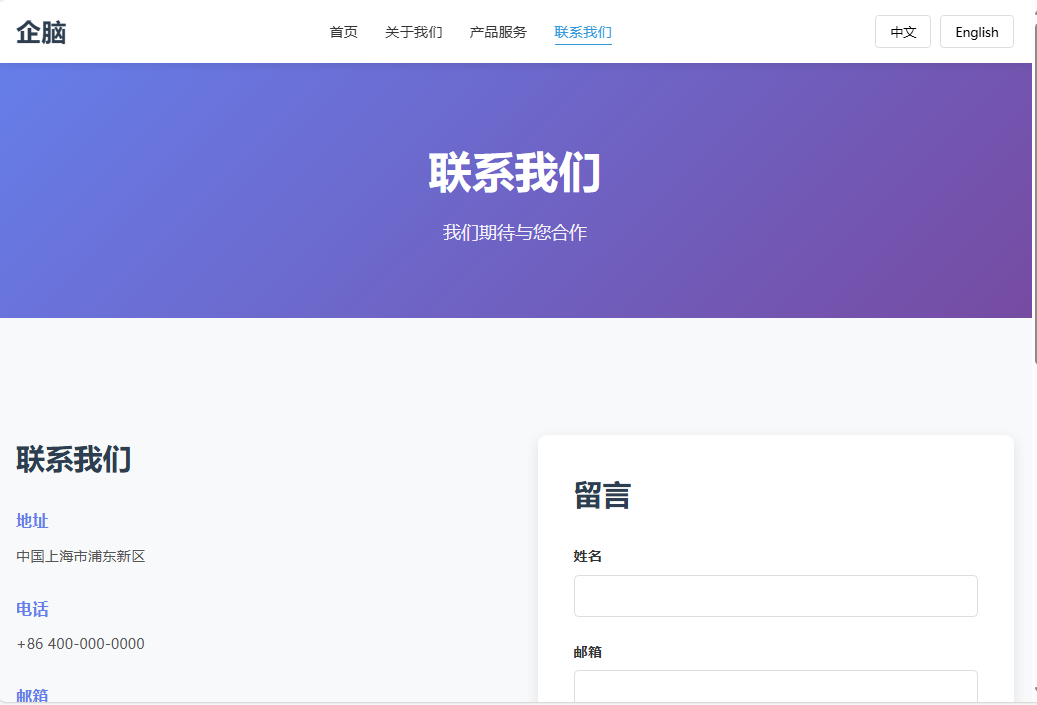Select the address text 中国上海市浦东新区
The image size is (1037, 705).
pyautogui.click(x=81, y=556)
